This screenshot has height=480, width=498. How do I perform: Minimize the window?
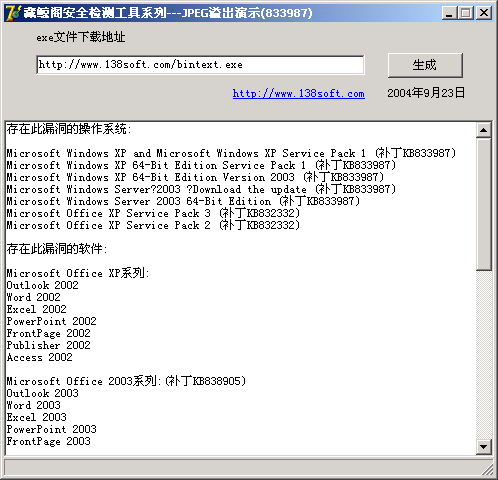click(449, 13)
